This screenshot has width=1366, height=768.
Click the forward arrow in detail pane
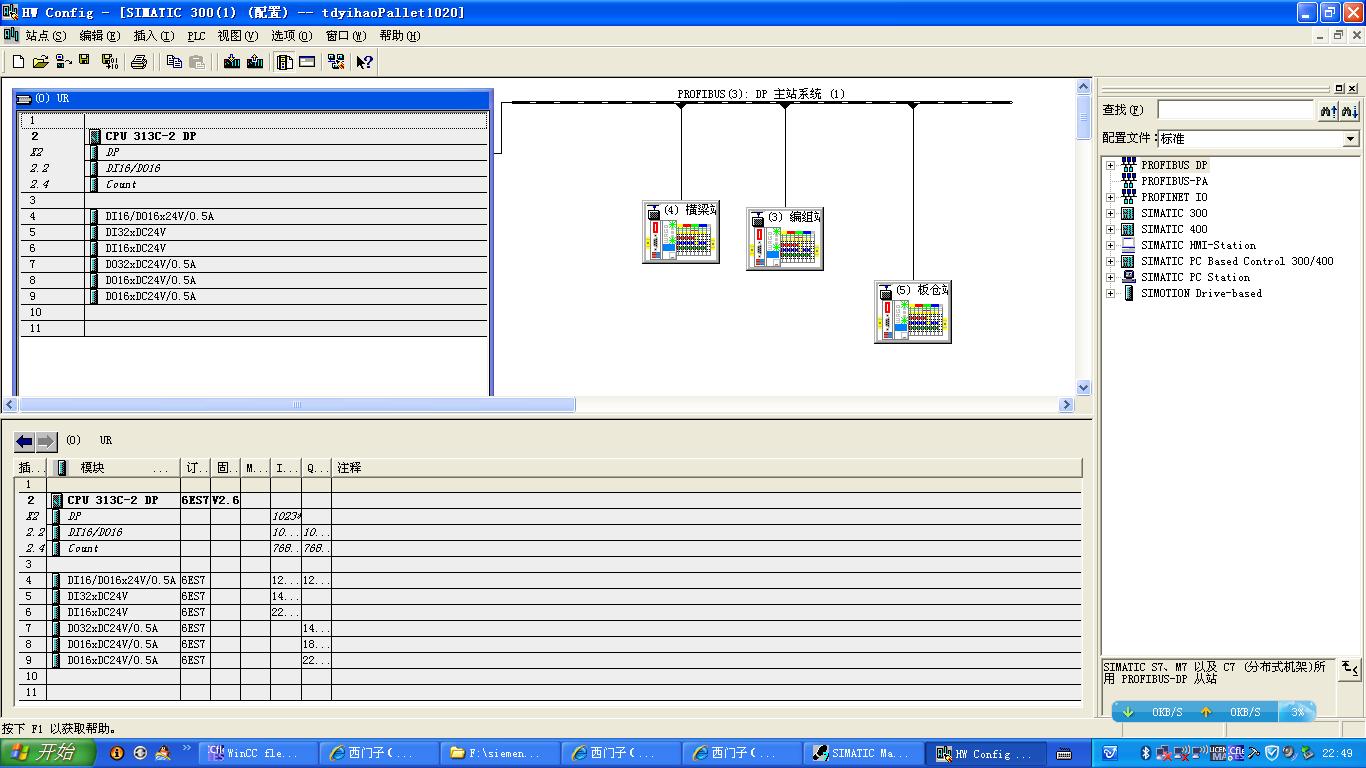(46, 441)
